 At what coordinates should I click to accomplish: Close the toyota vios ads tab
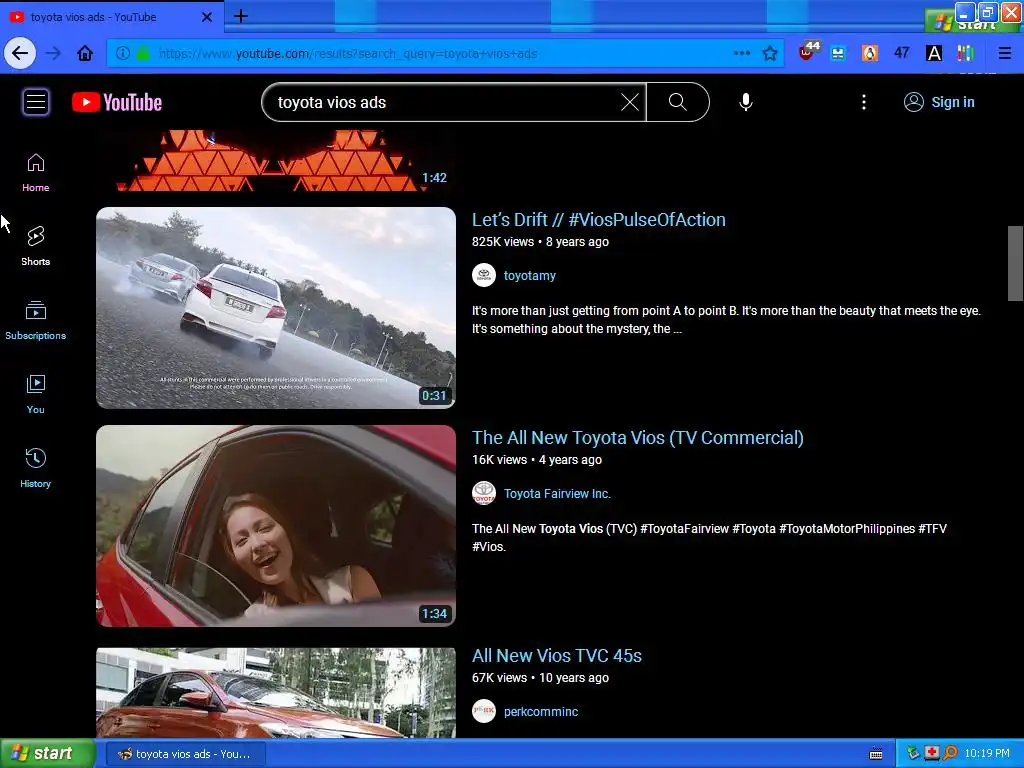[206, 17]
